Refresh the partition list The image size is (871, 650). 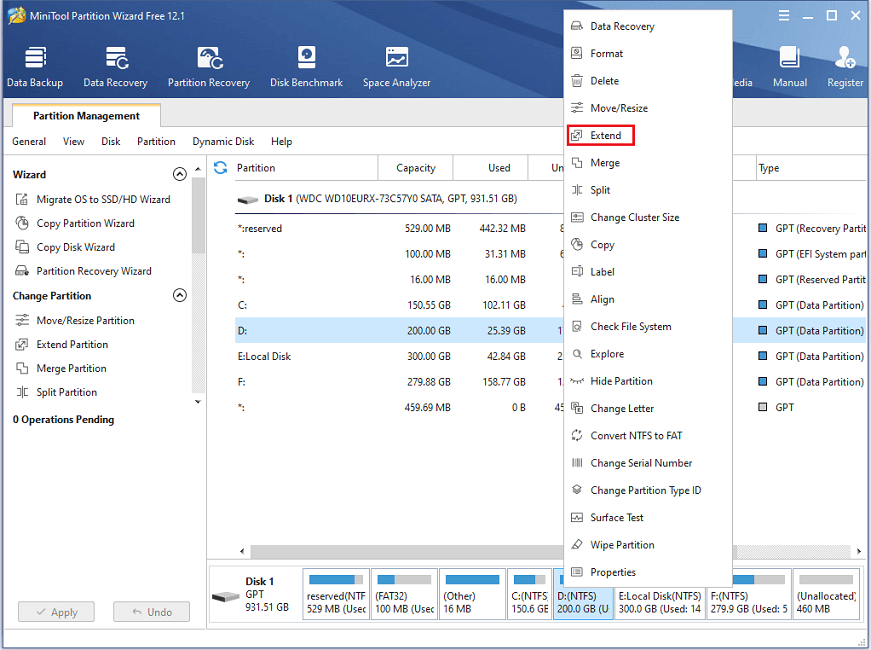pos(221,168)
